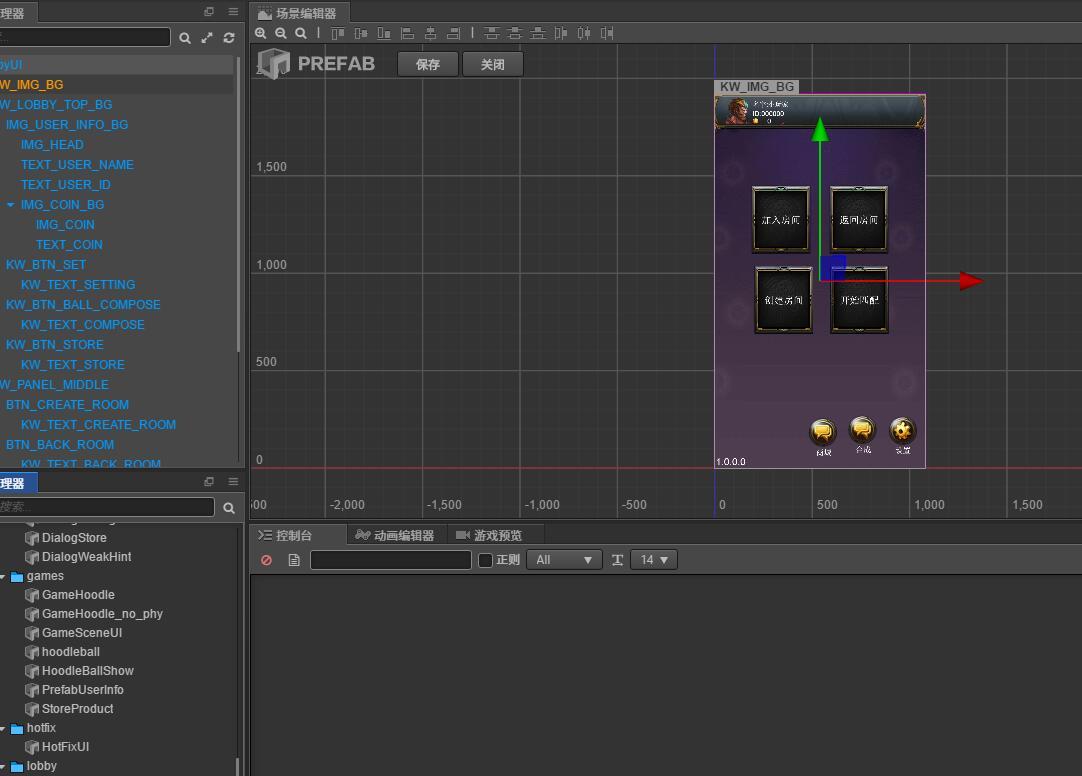
Task: Pop out the hierarchy panel
Action: point(209,12)
